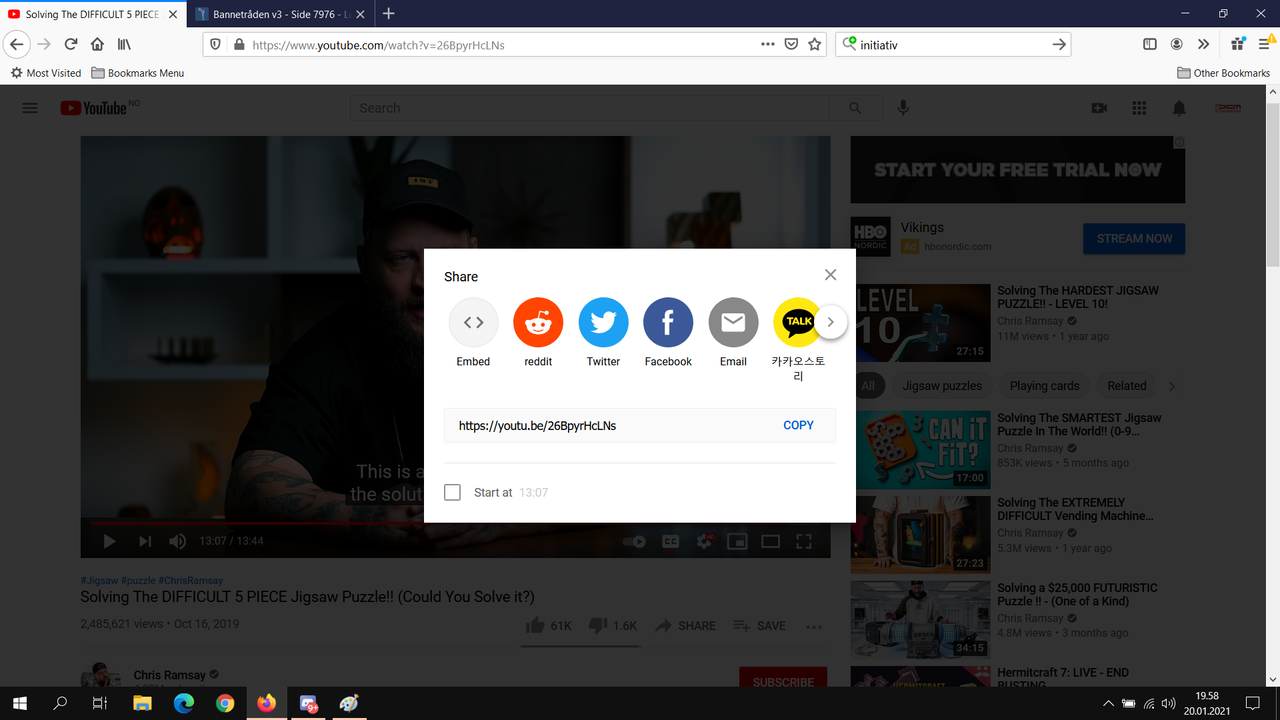Select the All filter chip
1280x720 pixels.
tap(868, 386)
